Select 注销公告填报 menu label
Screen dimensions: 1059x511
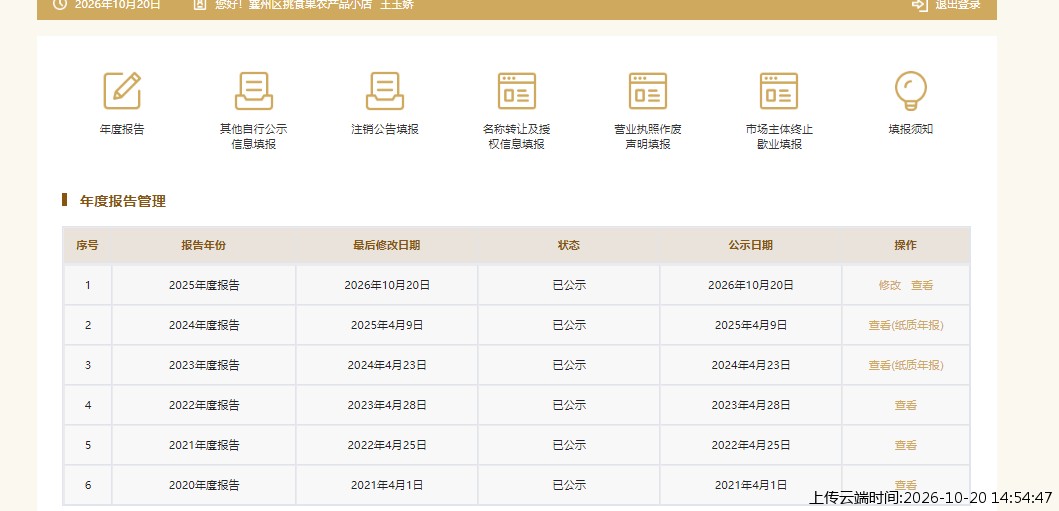[x=385, y=129]
